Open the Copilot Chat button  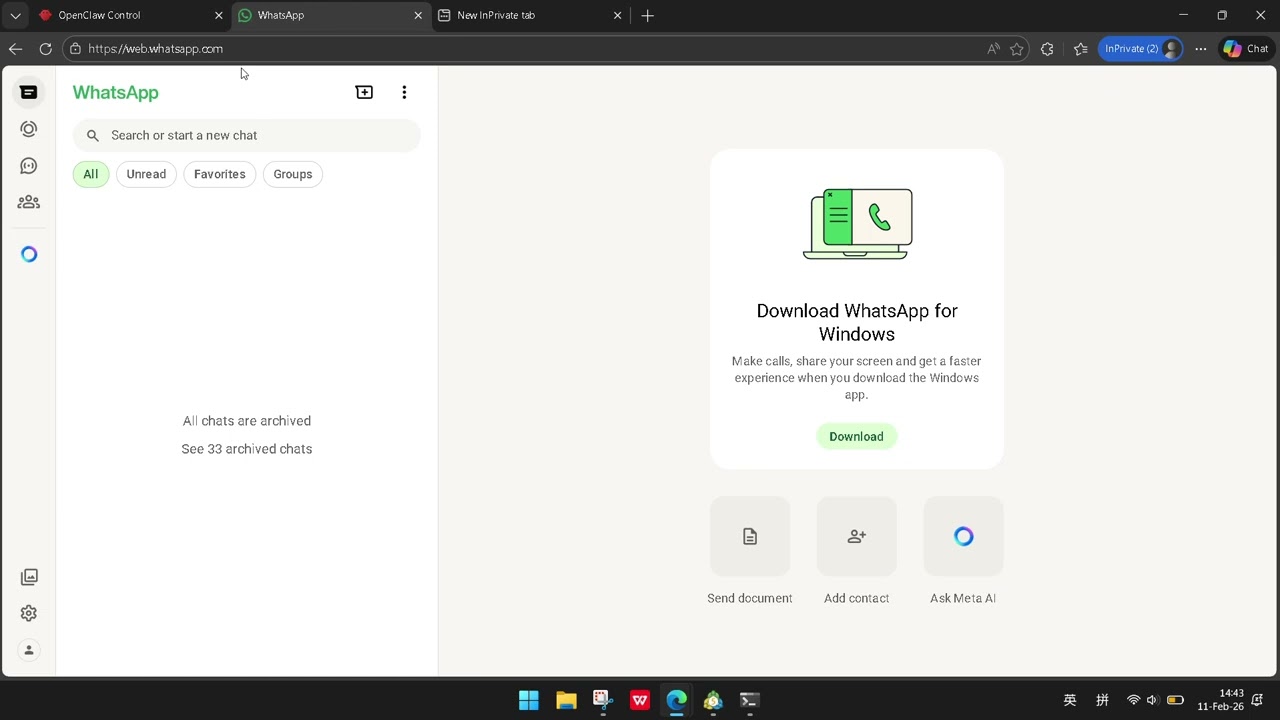coord(1246,48)
